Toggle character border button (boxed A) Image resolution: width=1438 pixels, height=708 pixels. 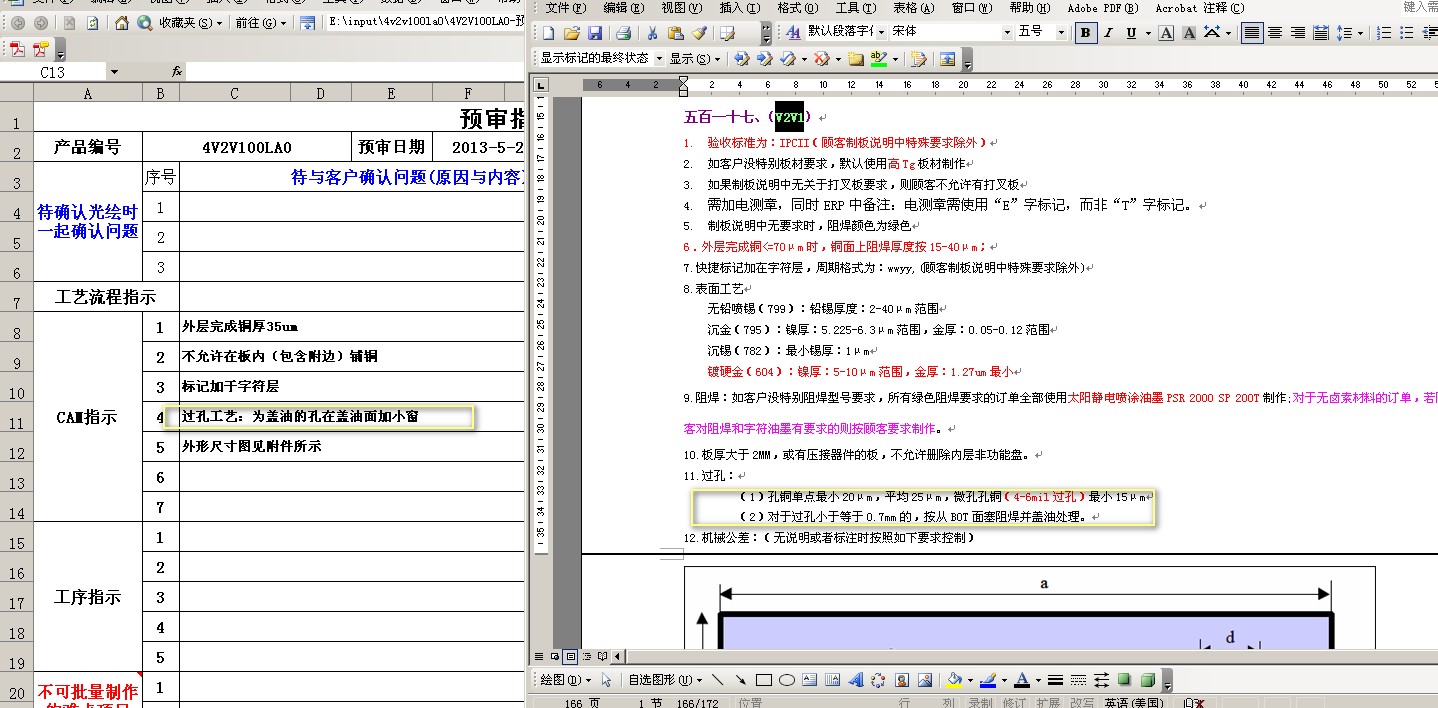click(1166, 33)
